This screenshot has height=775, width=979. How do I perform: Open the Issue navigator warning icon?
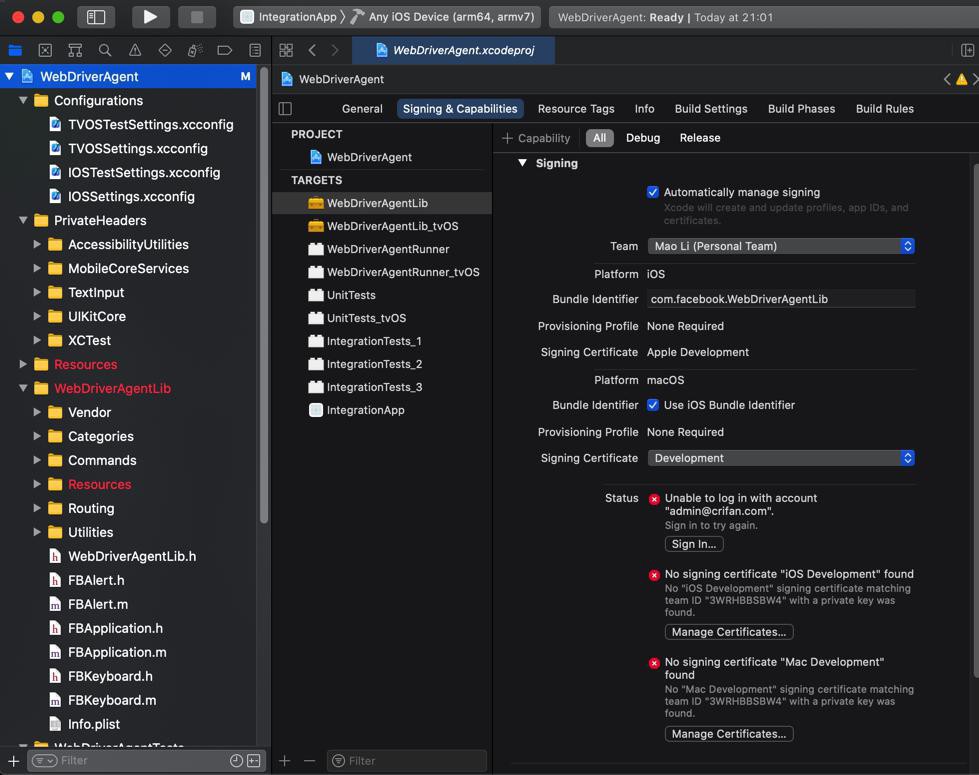pos(135,51)
